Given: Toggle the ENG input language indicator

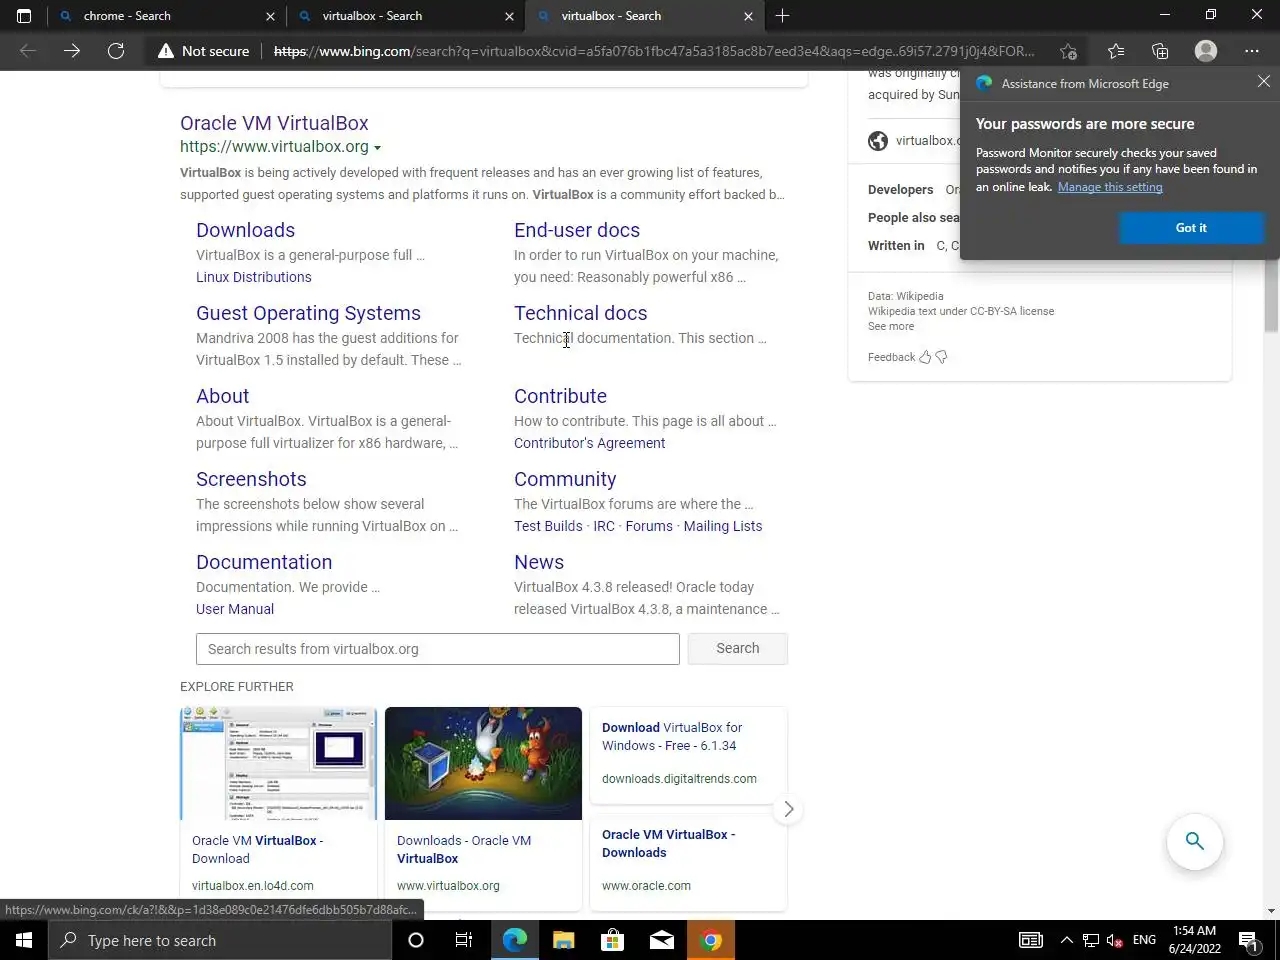Looking at the screenshot, I should (1144, 940).
